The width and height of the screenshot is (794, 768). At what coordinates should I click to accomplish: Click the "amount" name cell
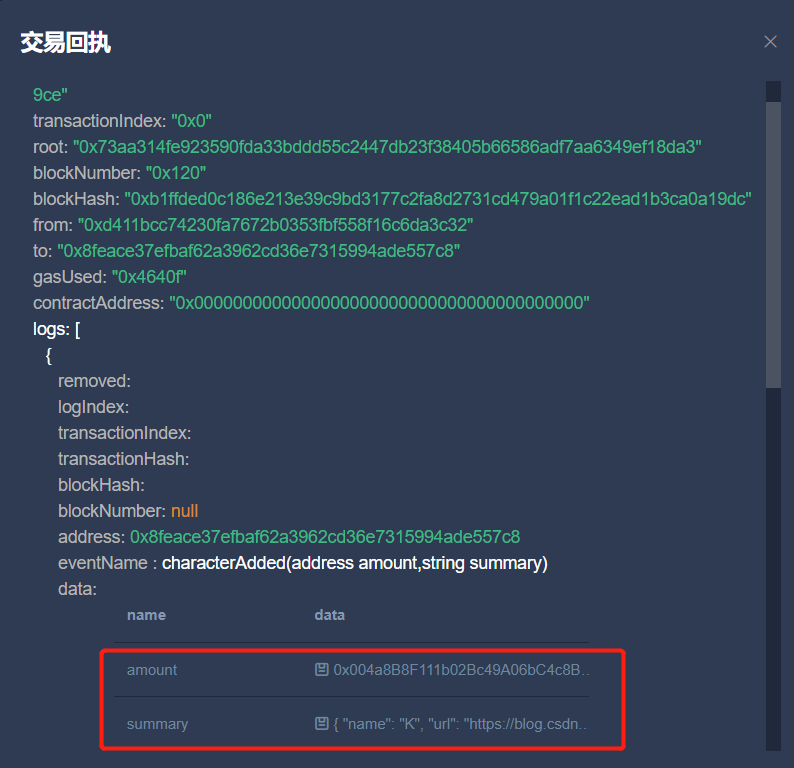(152, 670)
